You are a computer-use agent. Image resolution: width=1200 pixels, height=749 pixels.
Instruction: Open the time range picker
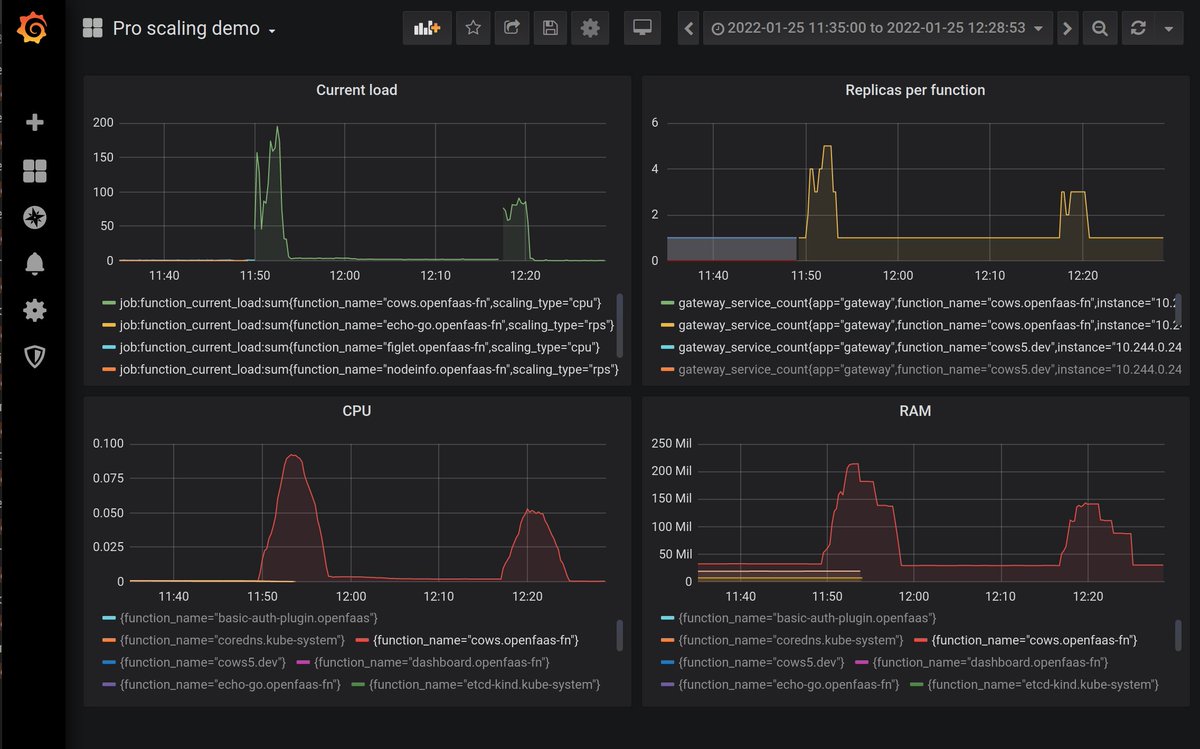click(877, 28)
